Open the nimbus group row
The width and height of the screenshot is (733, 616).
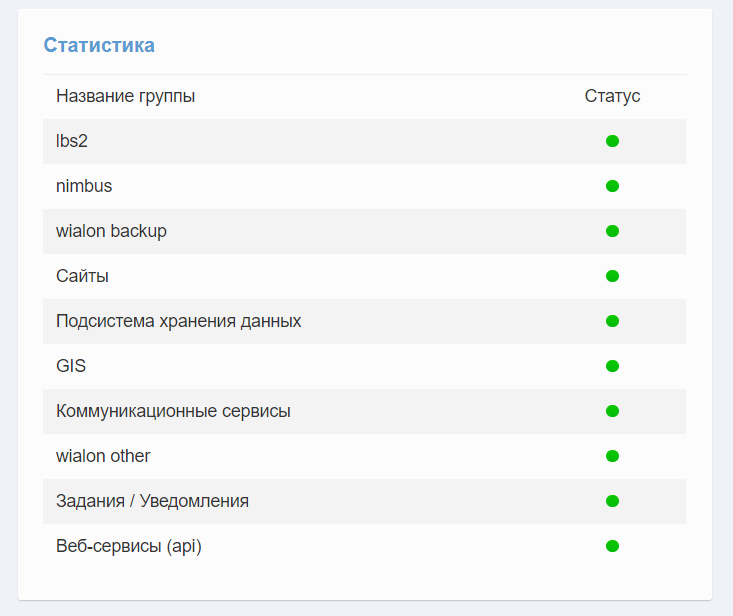pyautogui.click(x=84, y=186)
